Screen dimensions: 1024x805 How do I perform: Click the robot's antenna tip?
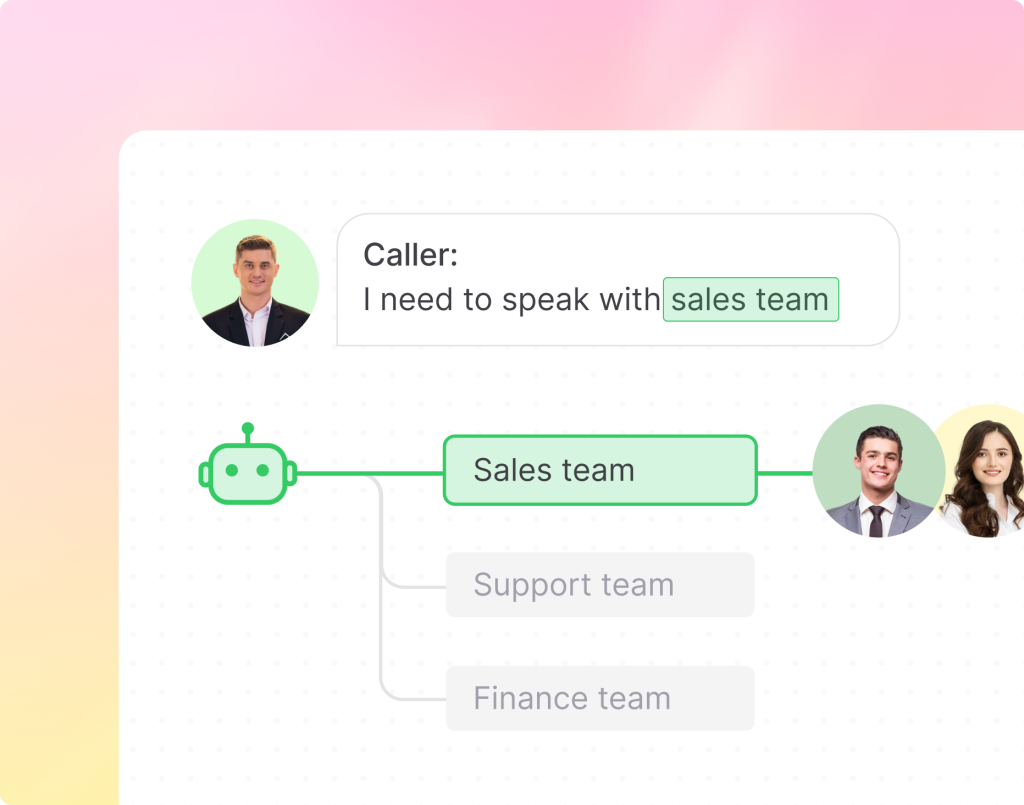click(x=248, y=428)
